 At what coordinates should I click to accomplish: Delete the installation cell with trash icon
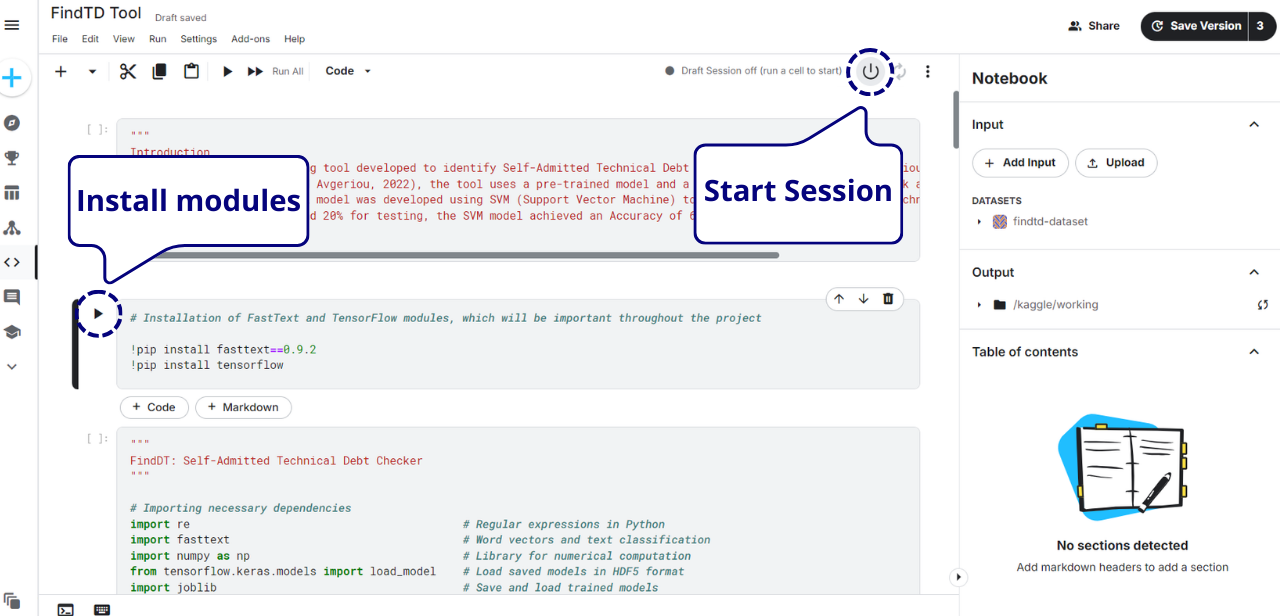click(888, 299)
